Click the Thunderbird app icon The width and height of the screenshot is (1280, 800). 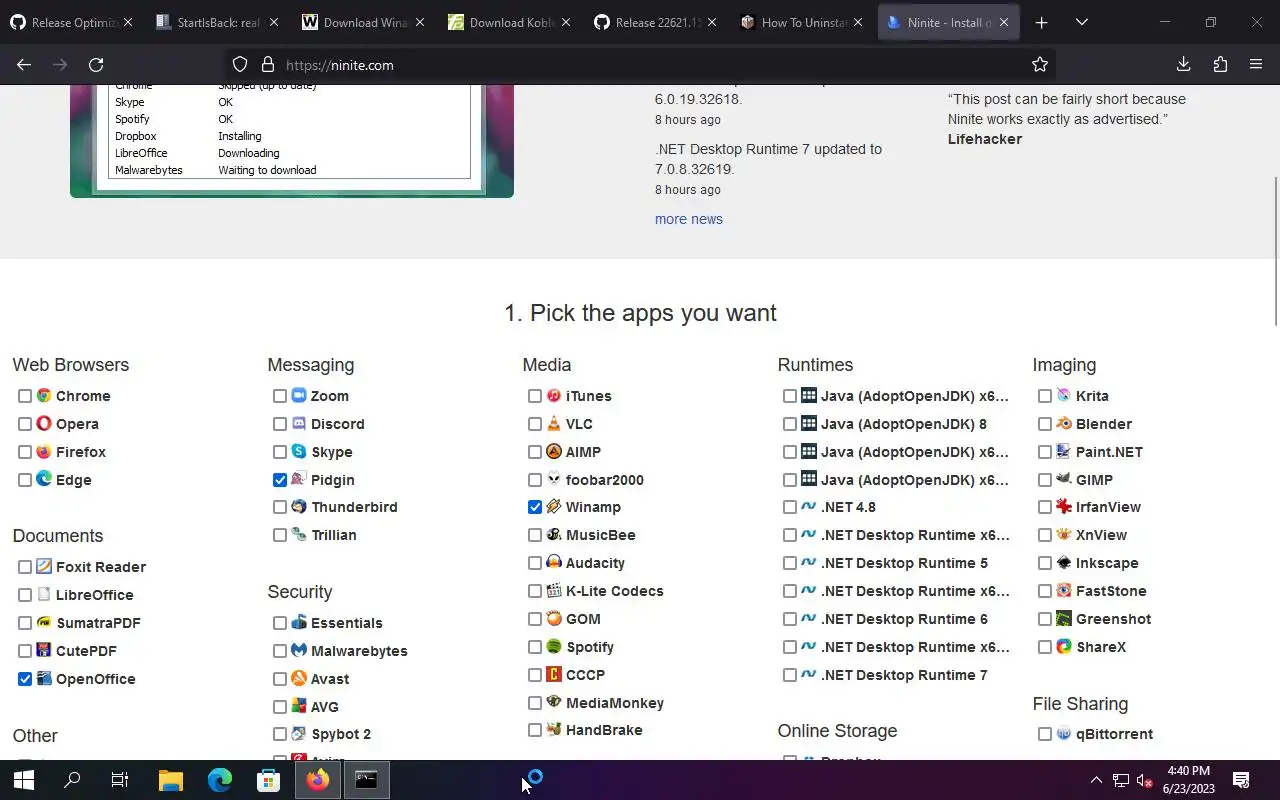click(x=299, y=507)
